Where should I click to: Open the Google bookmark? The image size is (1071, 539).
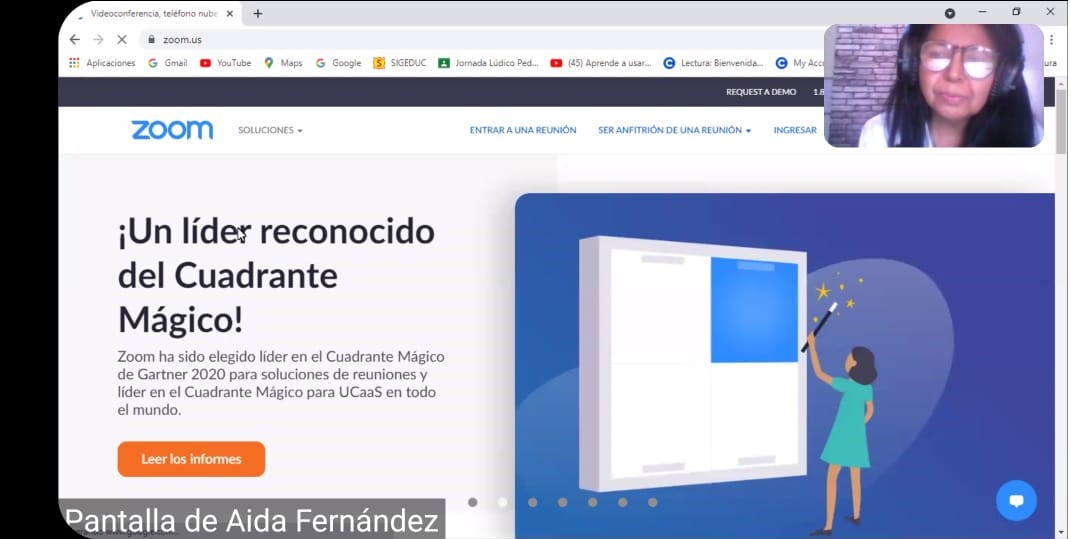(339, 63)
